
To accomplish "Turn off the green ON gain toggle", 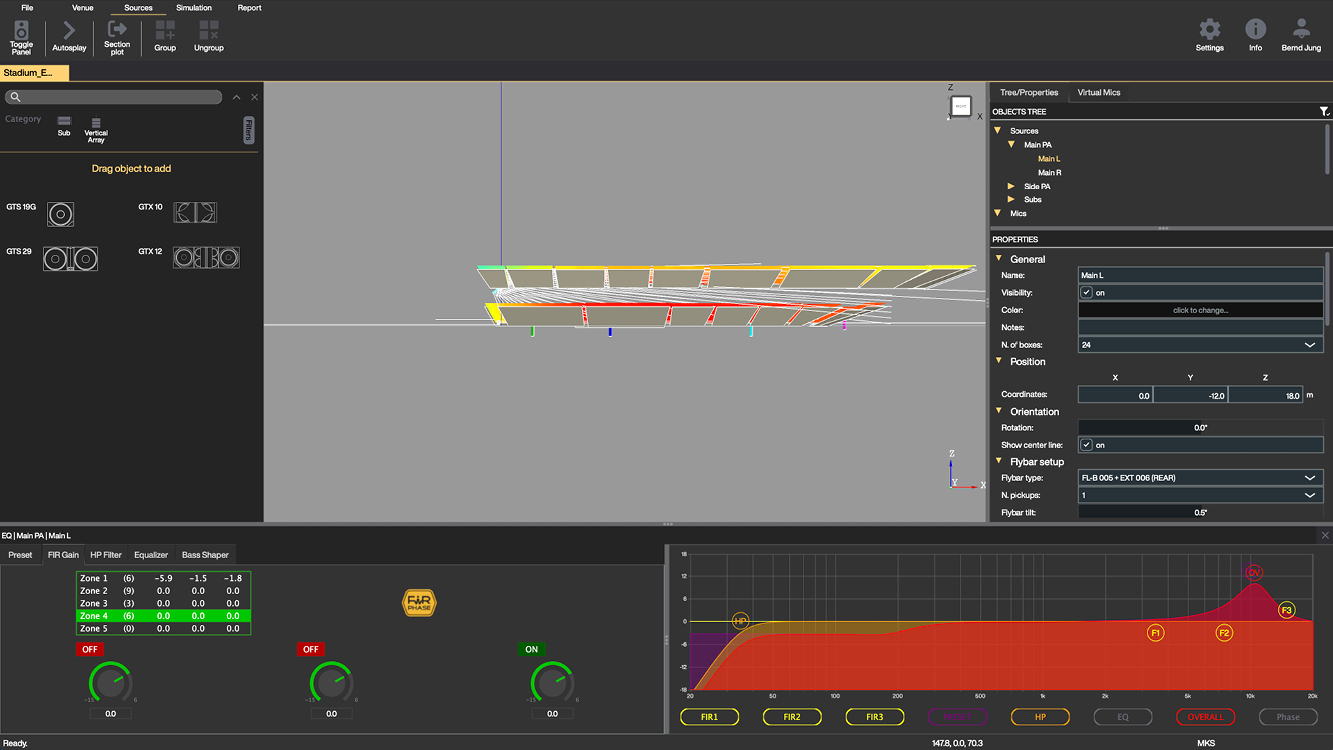I will pos(531,649).
